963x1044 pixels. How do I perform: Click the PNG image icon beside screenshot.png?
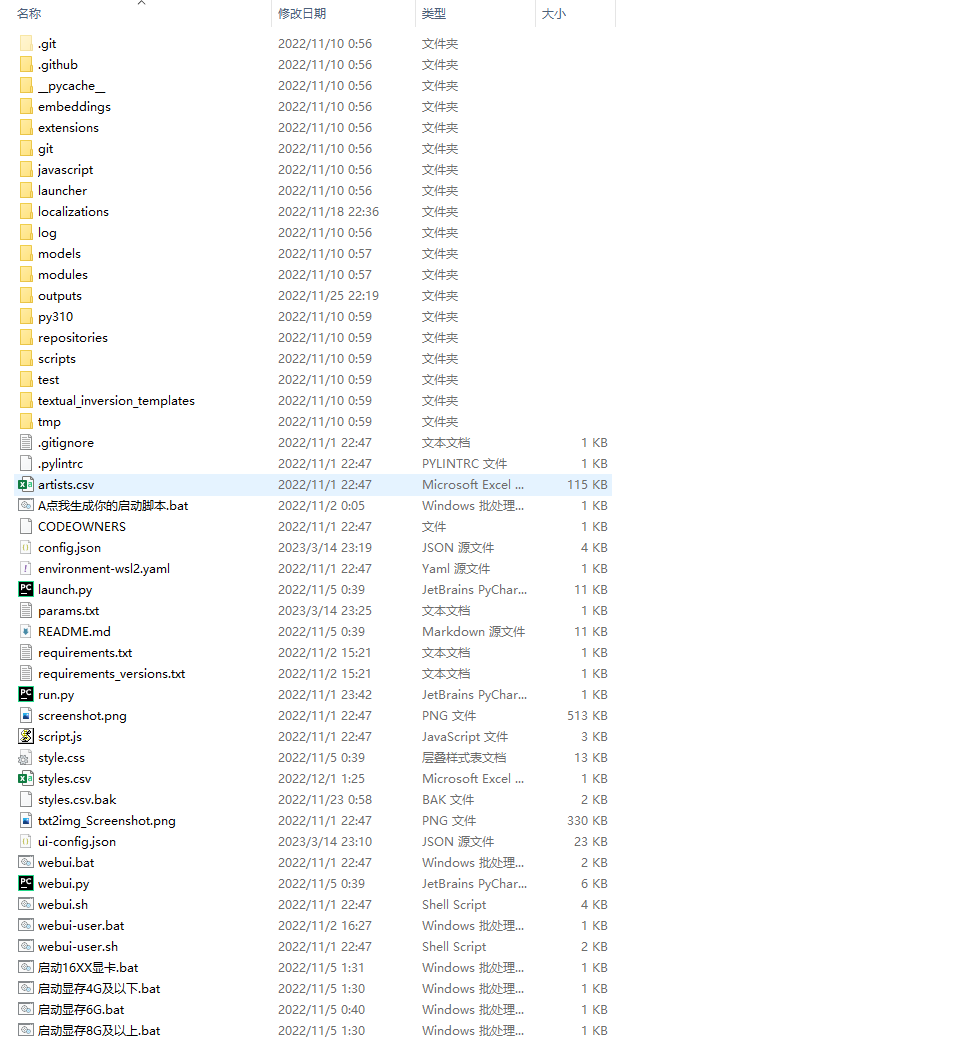pyautogui.click(x=25, y=715)
